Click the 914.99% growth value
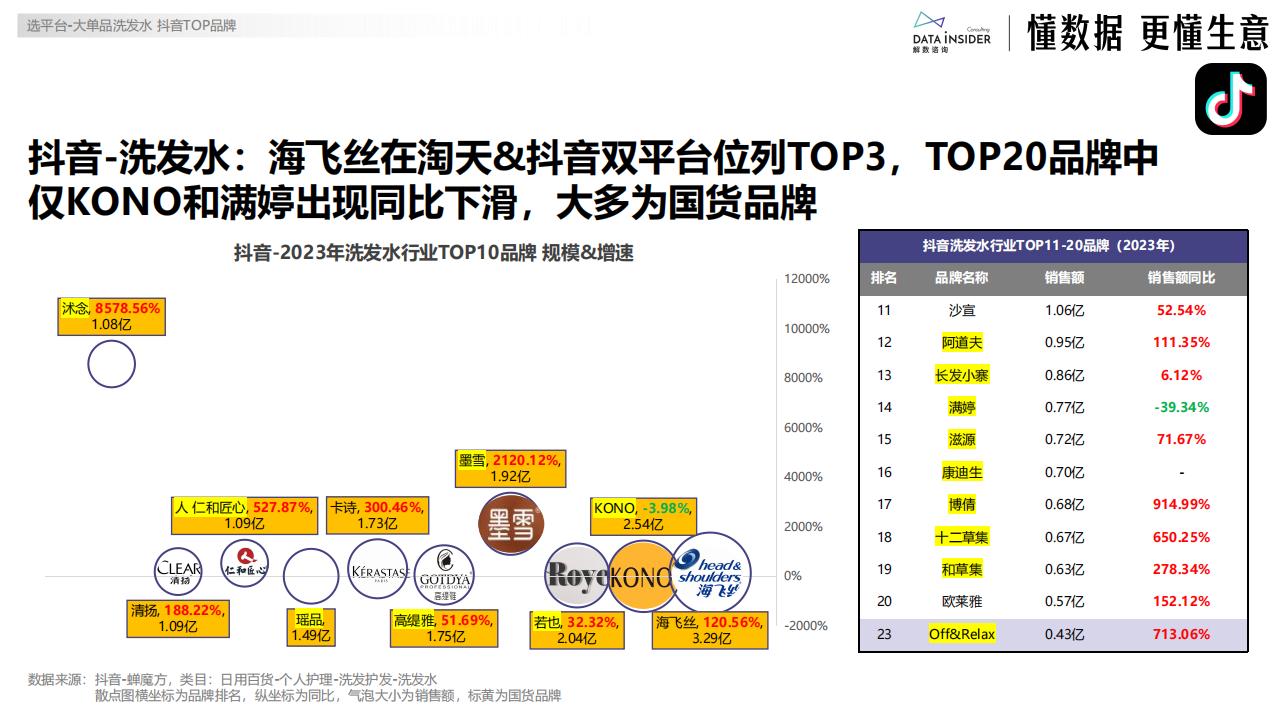This screenshot has height=720, width=1280. click(x=1182, y=504)
